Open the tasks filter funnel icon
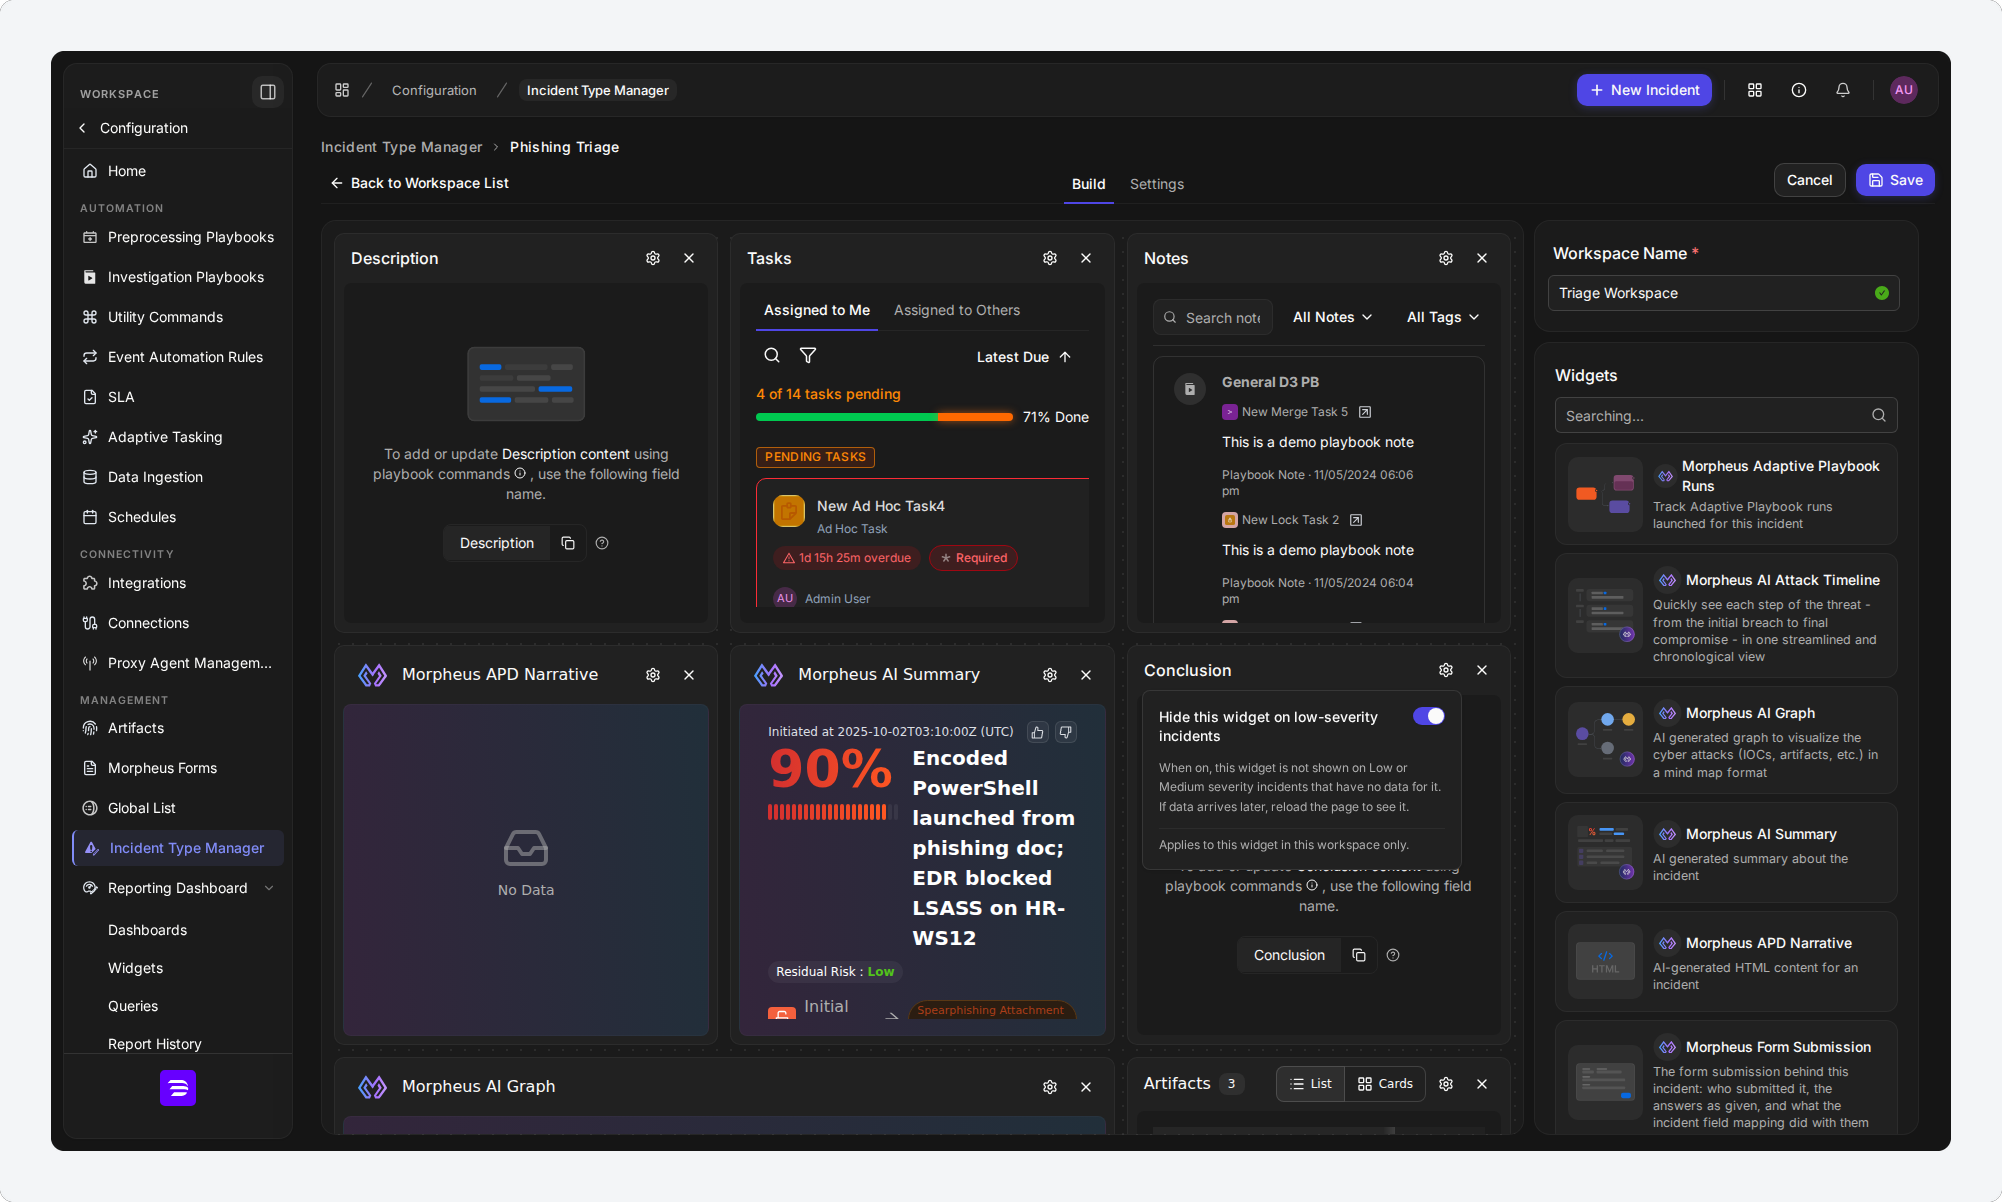 coord(808,355)
